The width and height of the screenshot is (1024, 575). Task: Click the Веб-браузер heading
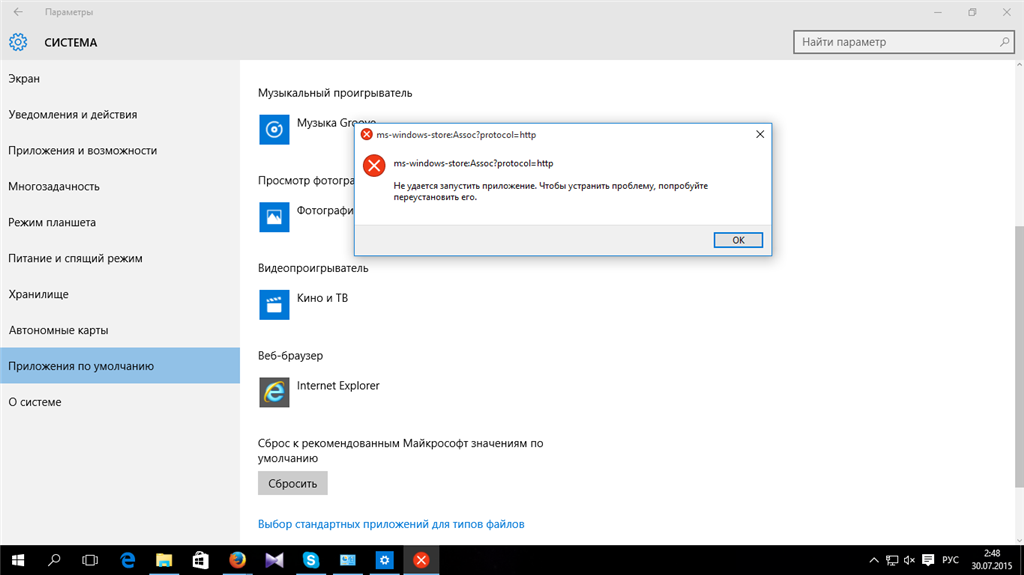291,355
